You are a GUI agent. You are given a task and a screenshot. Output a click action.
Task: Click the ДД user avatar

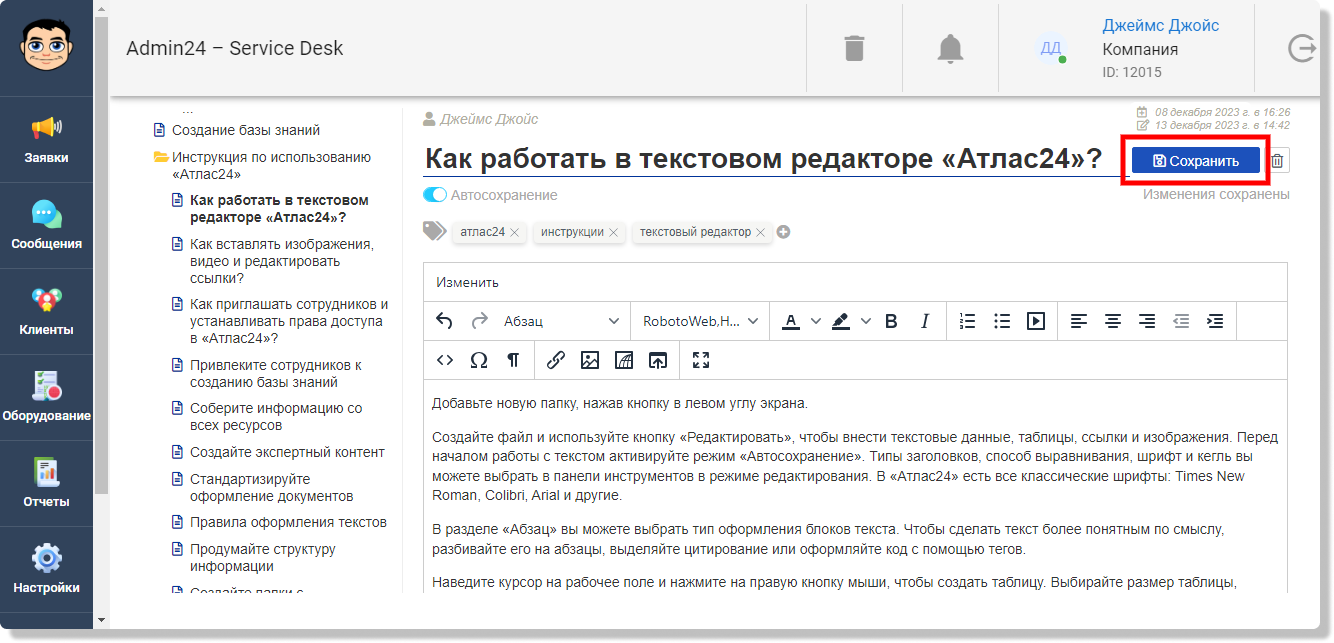[x=1051, y=48]
